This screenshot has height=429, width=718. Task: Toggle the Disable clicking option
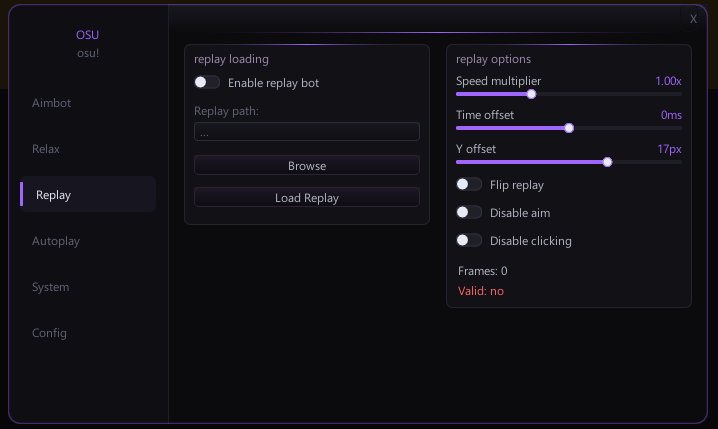469,240
